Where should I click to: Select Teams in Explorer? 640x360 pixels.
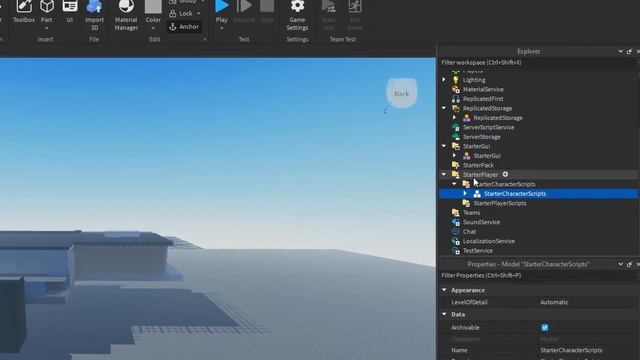[x=471, y=213]
